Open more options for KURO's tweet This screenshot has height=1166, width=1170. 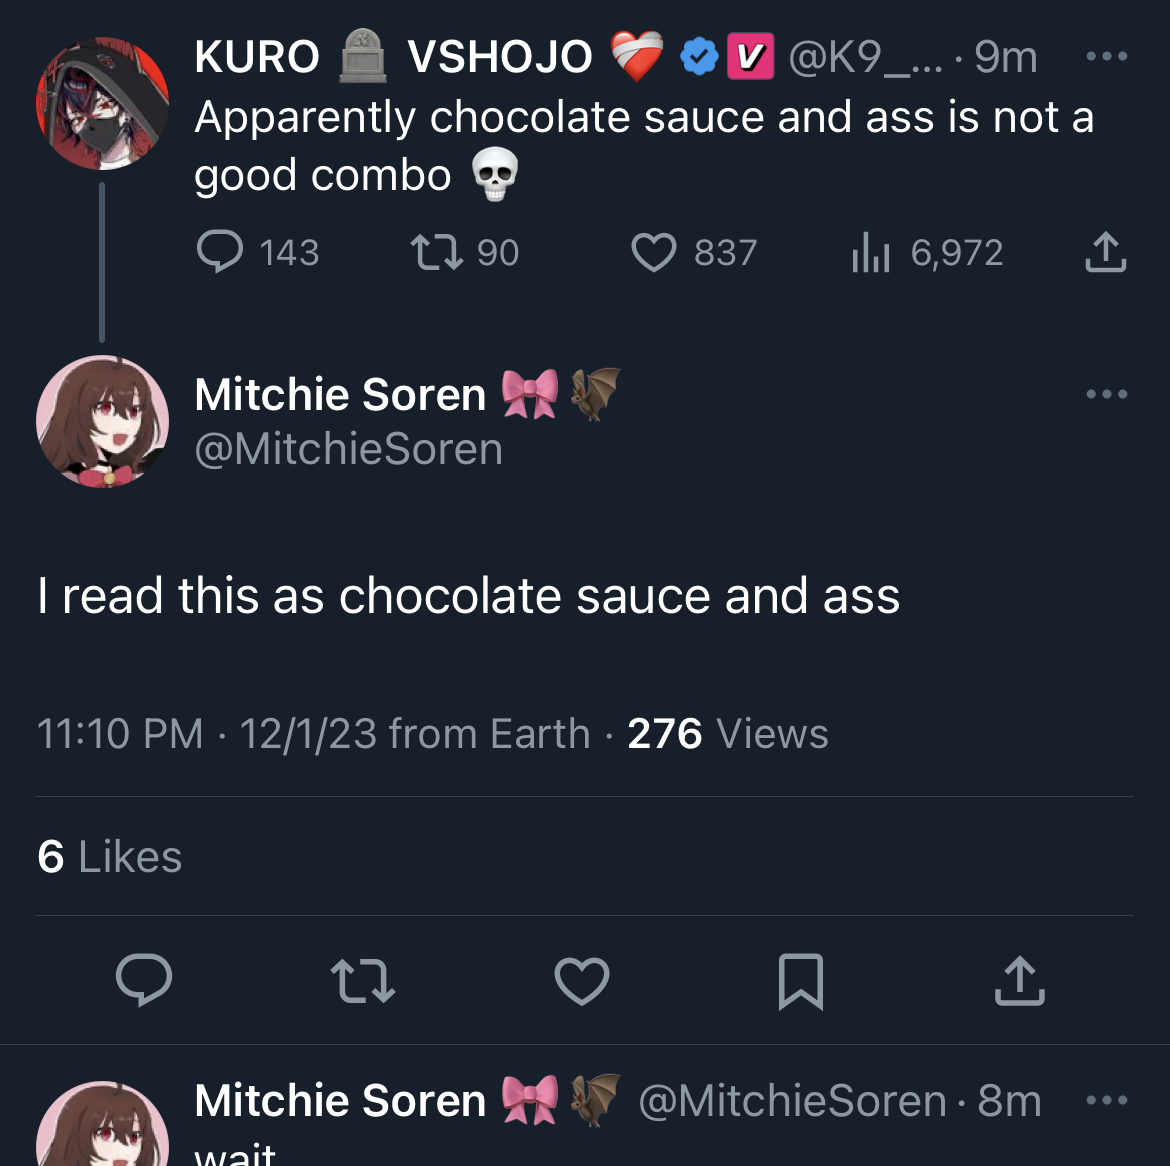1106,56
